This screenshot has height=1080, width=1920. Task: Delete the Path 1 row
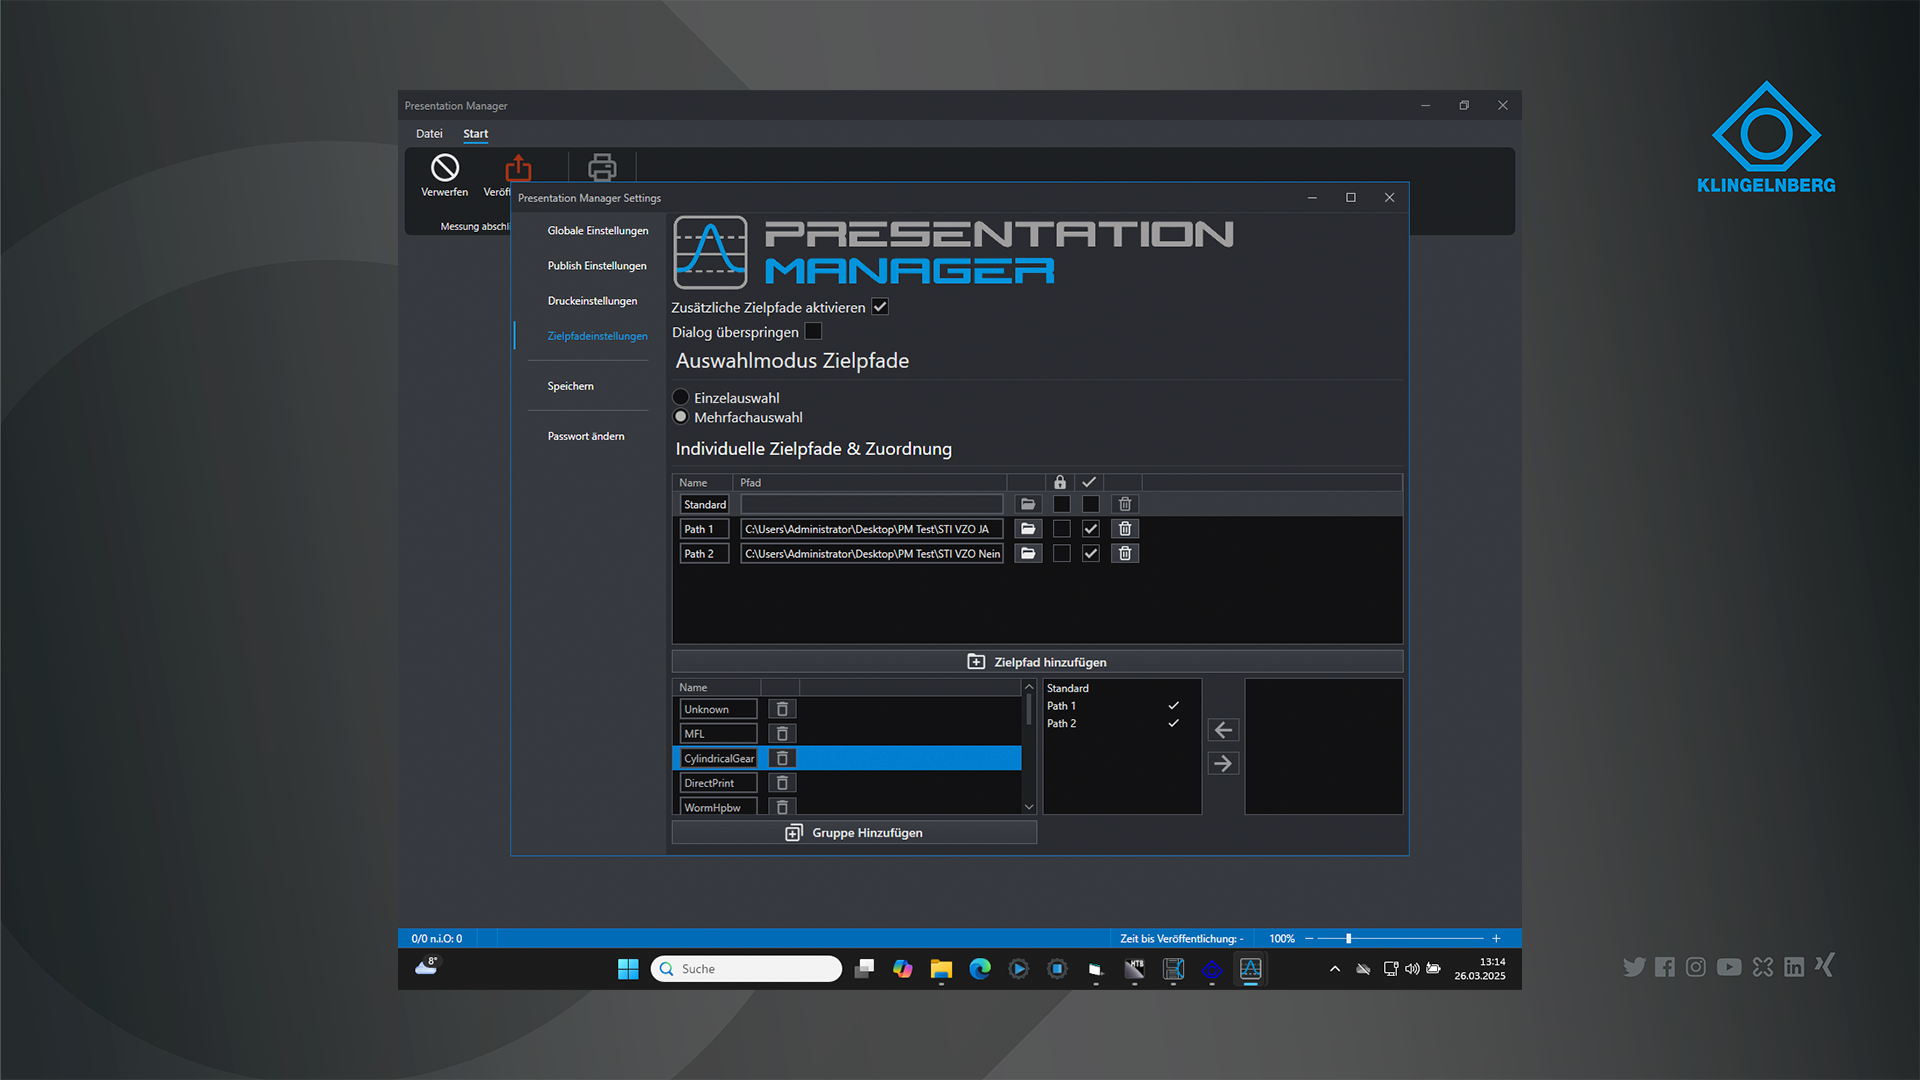pos(1125,529)
